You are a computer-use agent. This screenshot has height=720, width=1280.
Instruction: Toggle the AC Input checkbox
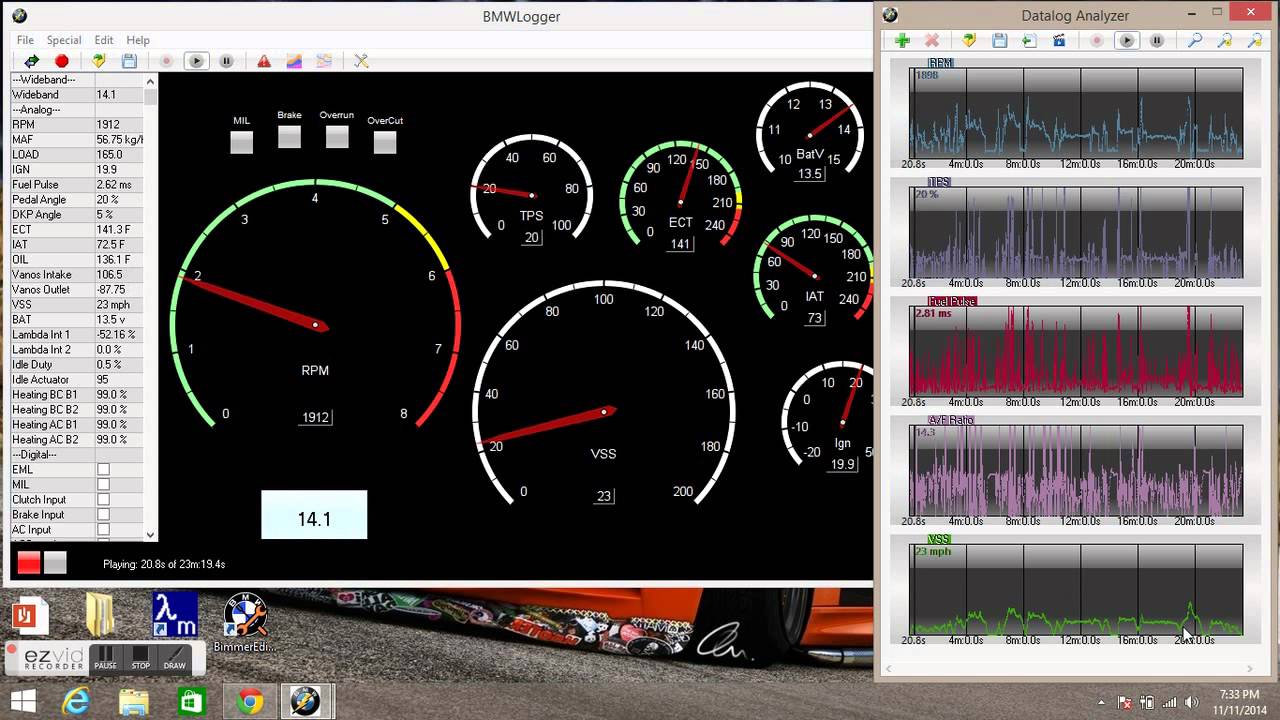pos(103,530)
